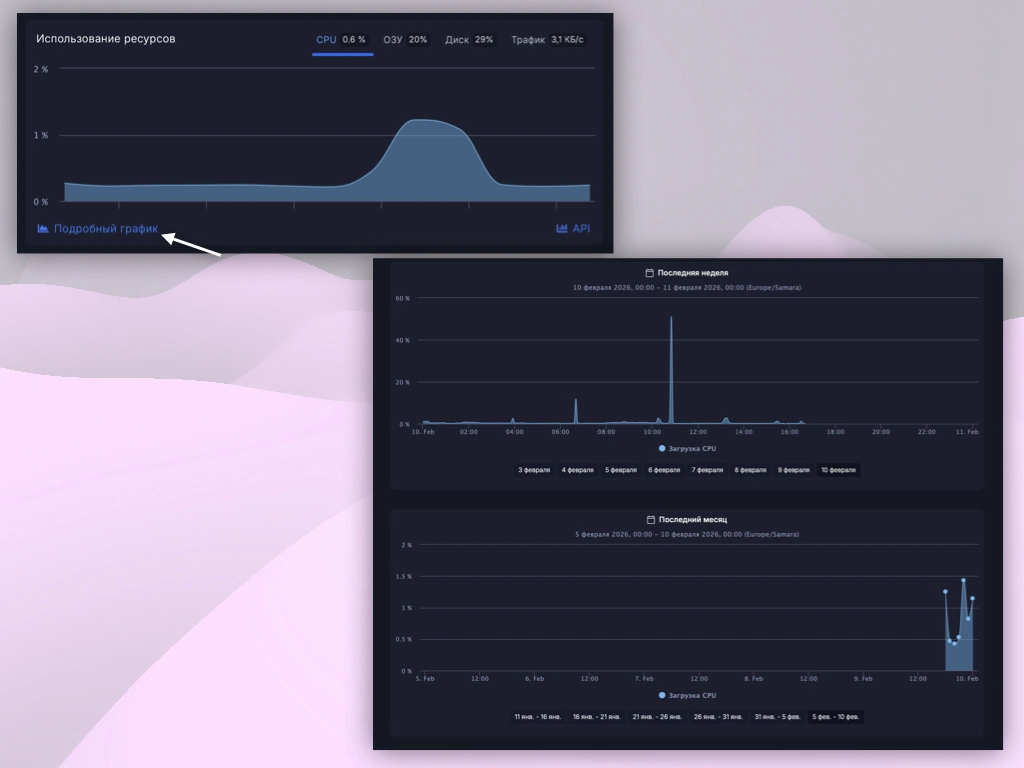Click the Диск 29% indicator

(x=469, y=40)
